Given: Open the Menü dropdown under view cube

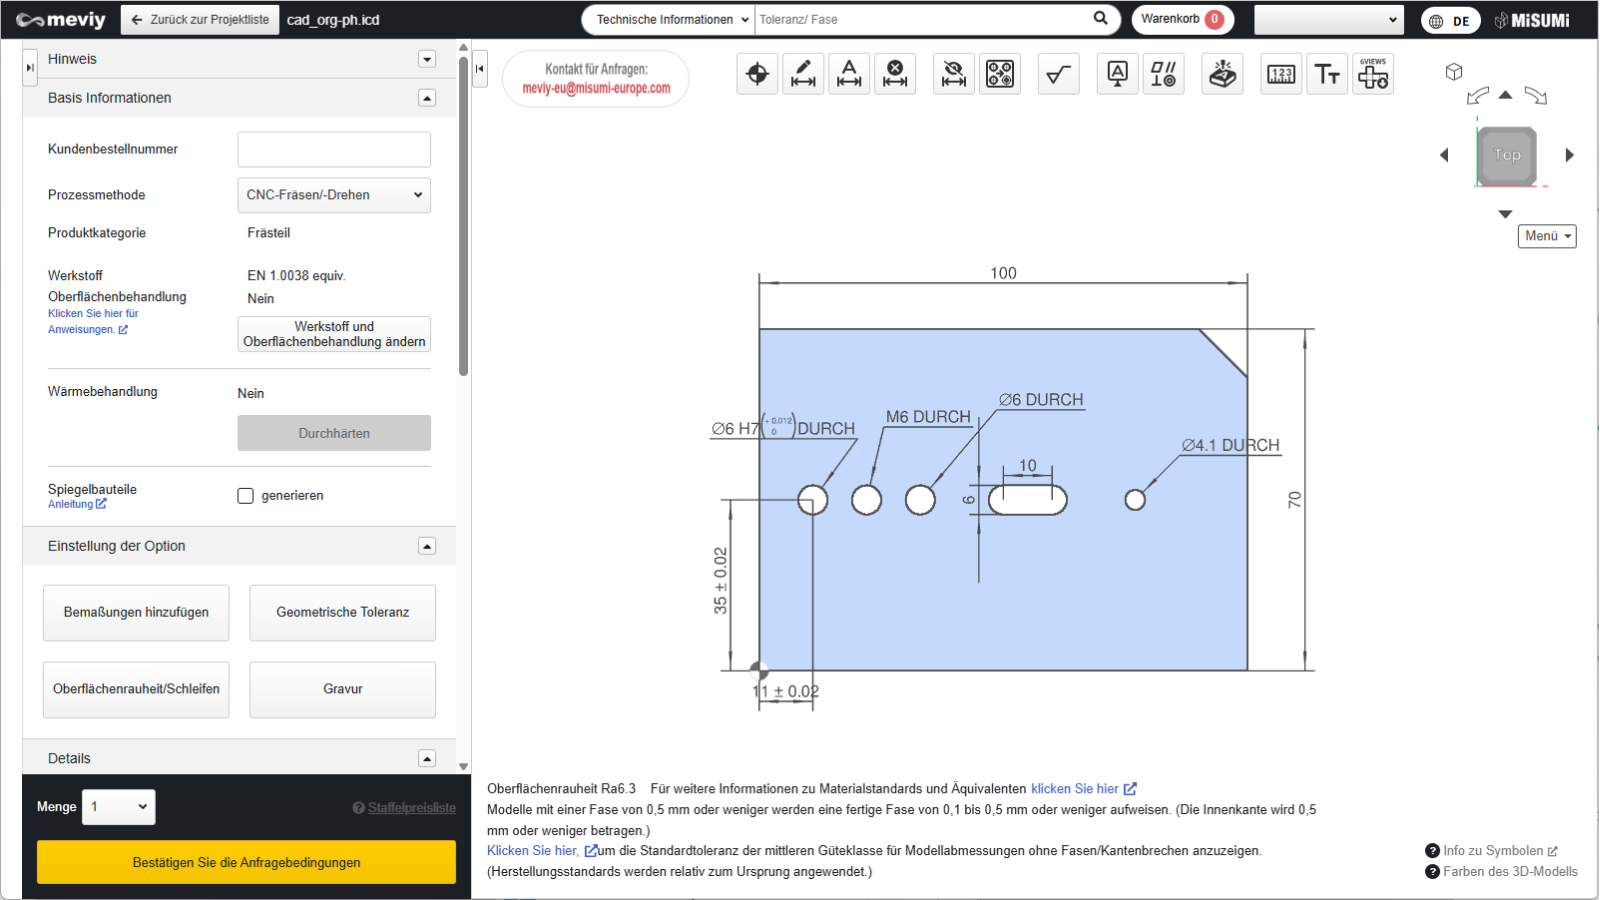Looking at the screenshot, I should (1546, 236).
